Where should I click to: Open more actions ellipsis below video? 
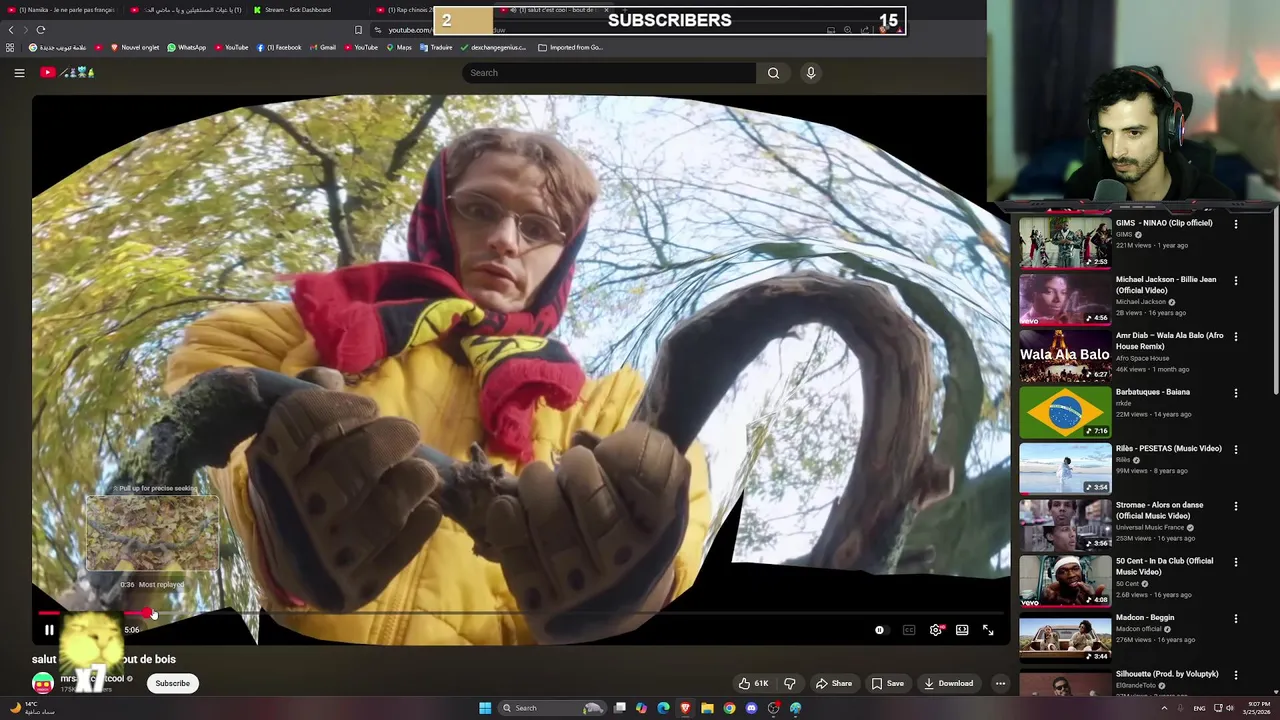pos(1000,684)
